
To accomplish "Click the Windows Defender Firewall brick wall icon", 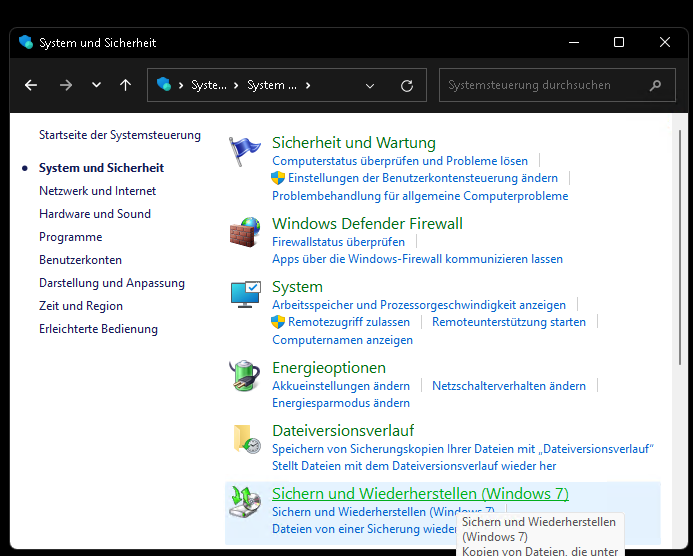I will (244, 232).
